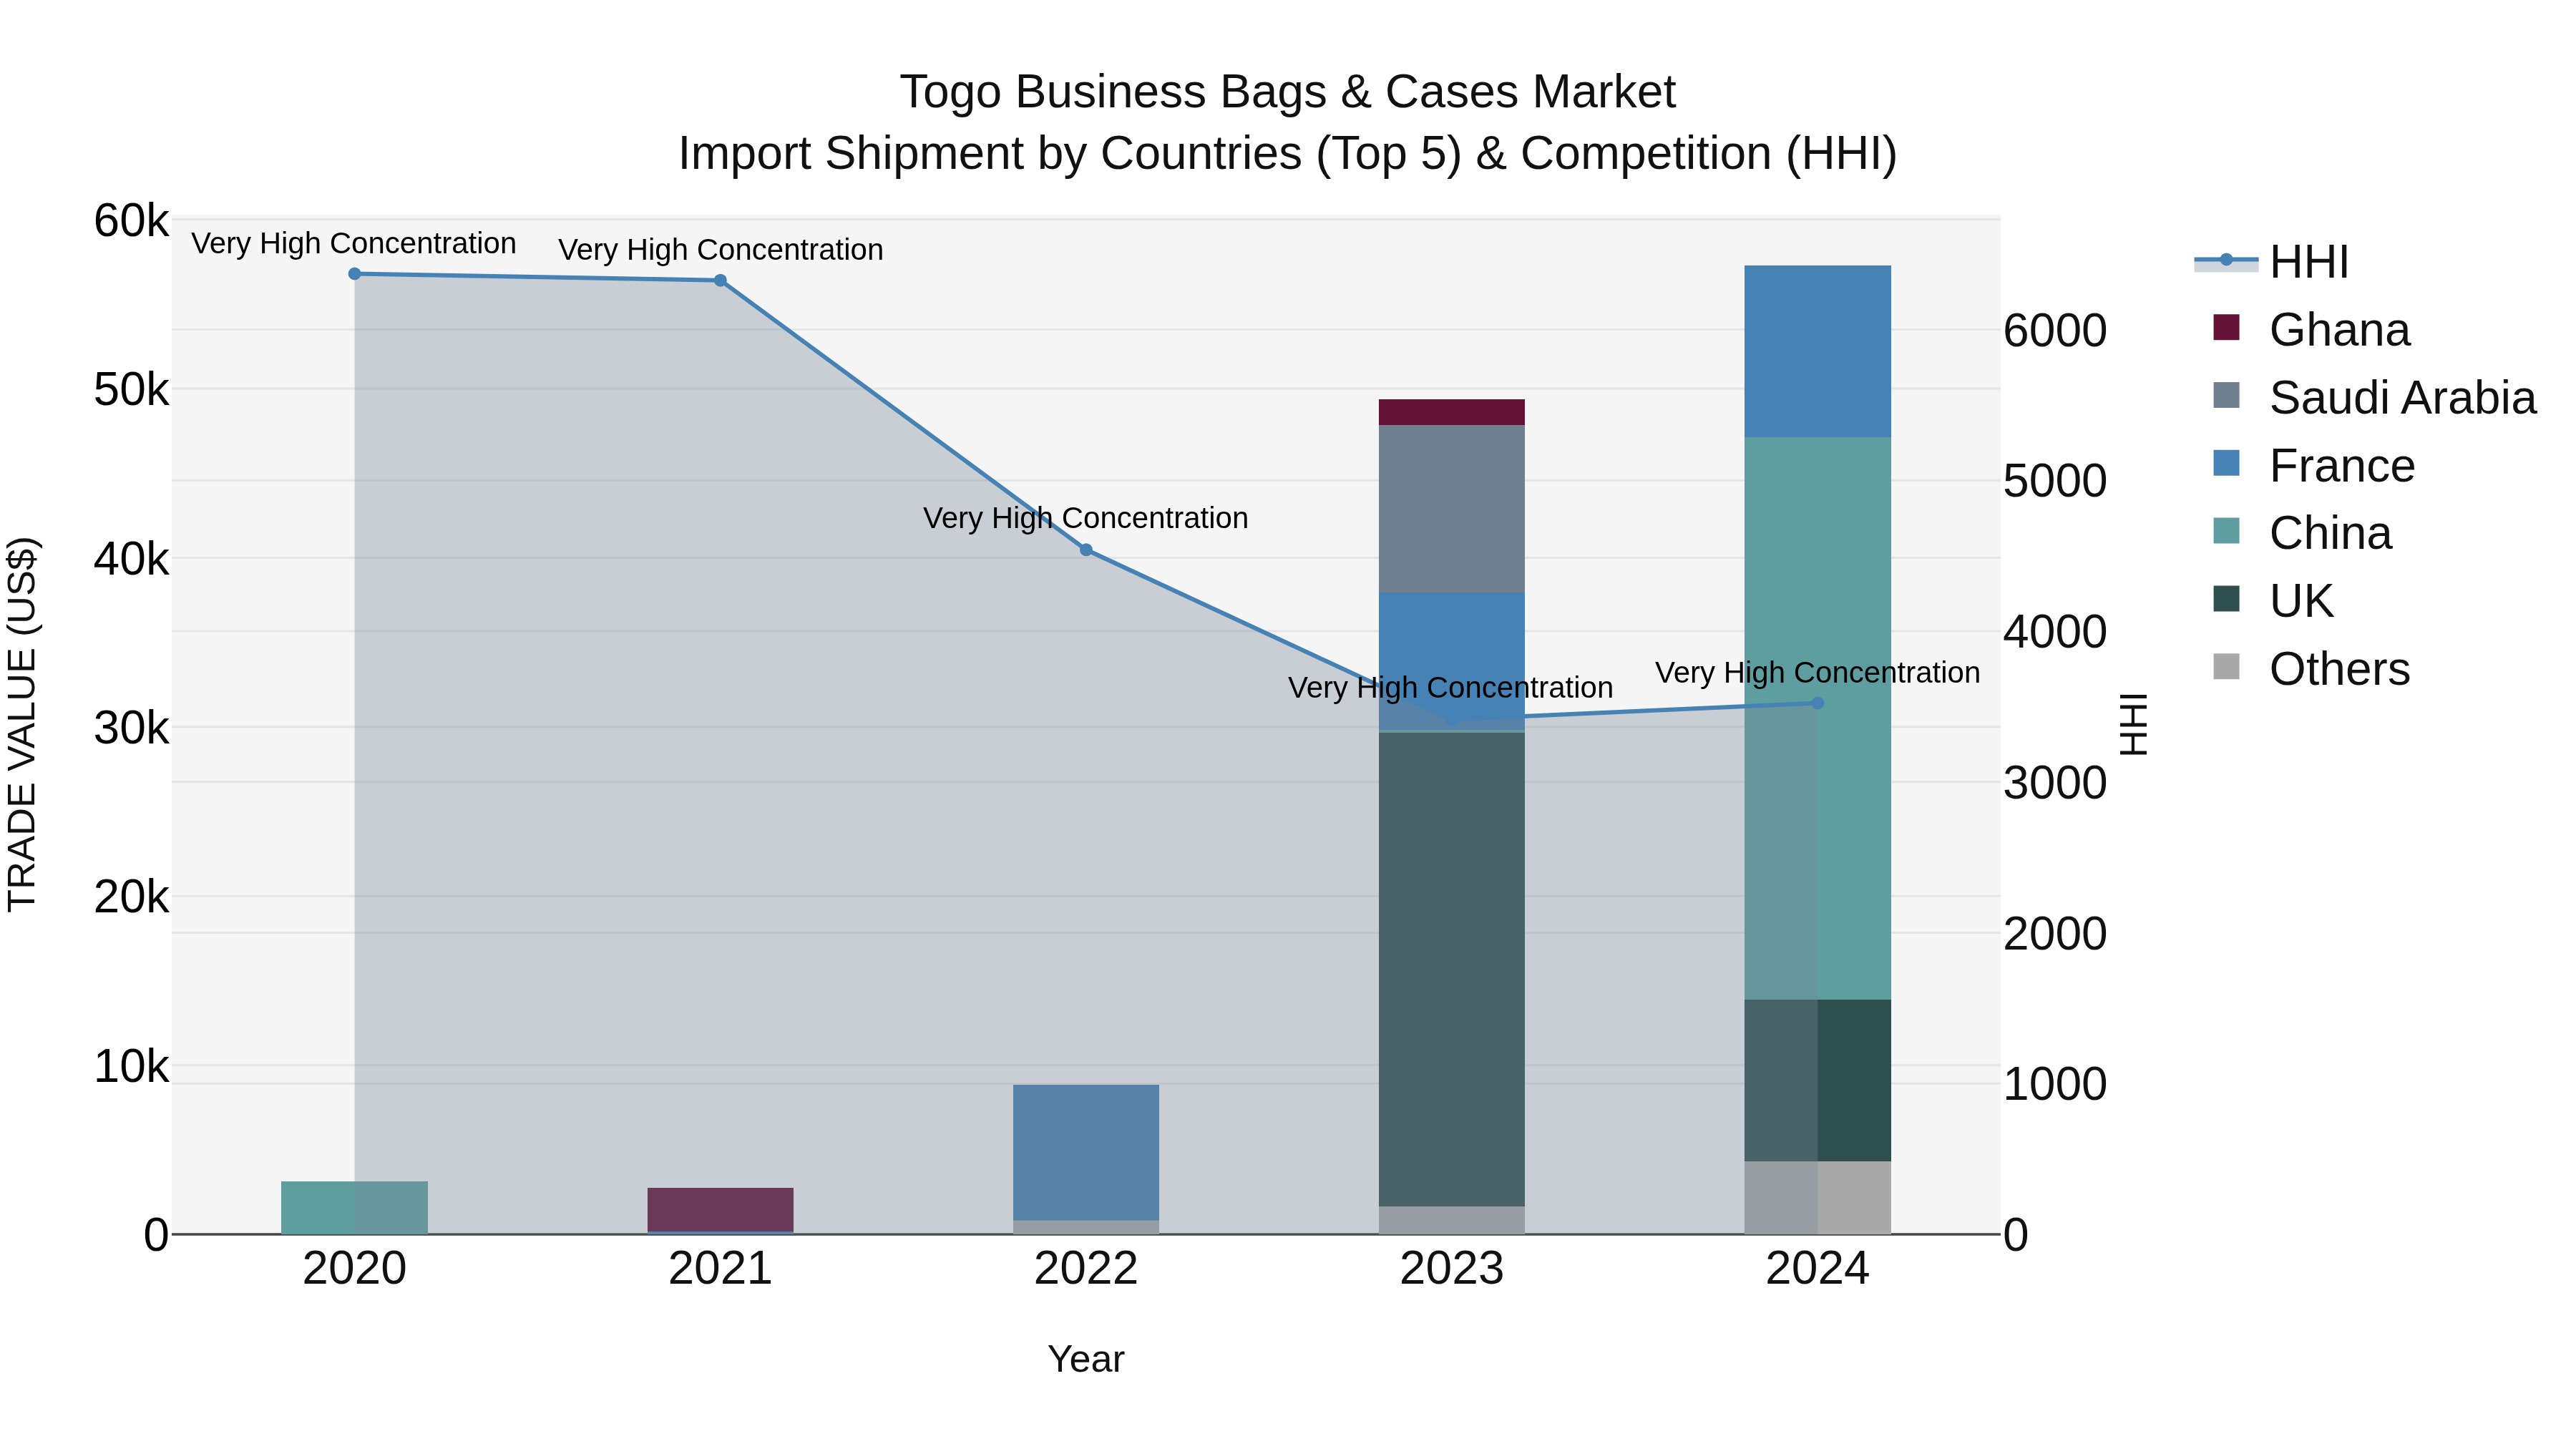Viewport: 2576px width, 1449px height.
Task: Select the 2022 Others bar segment
Action: [x=1086, y=1227]
